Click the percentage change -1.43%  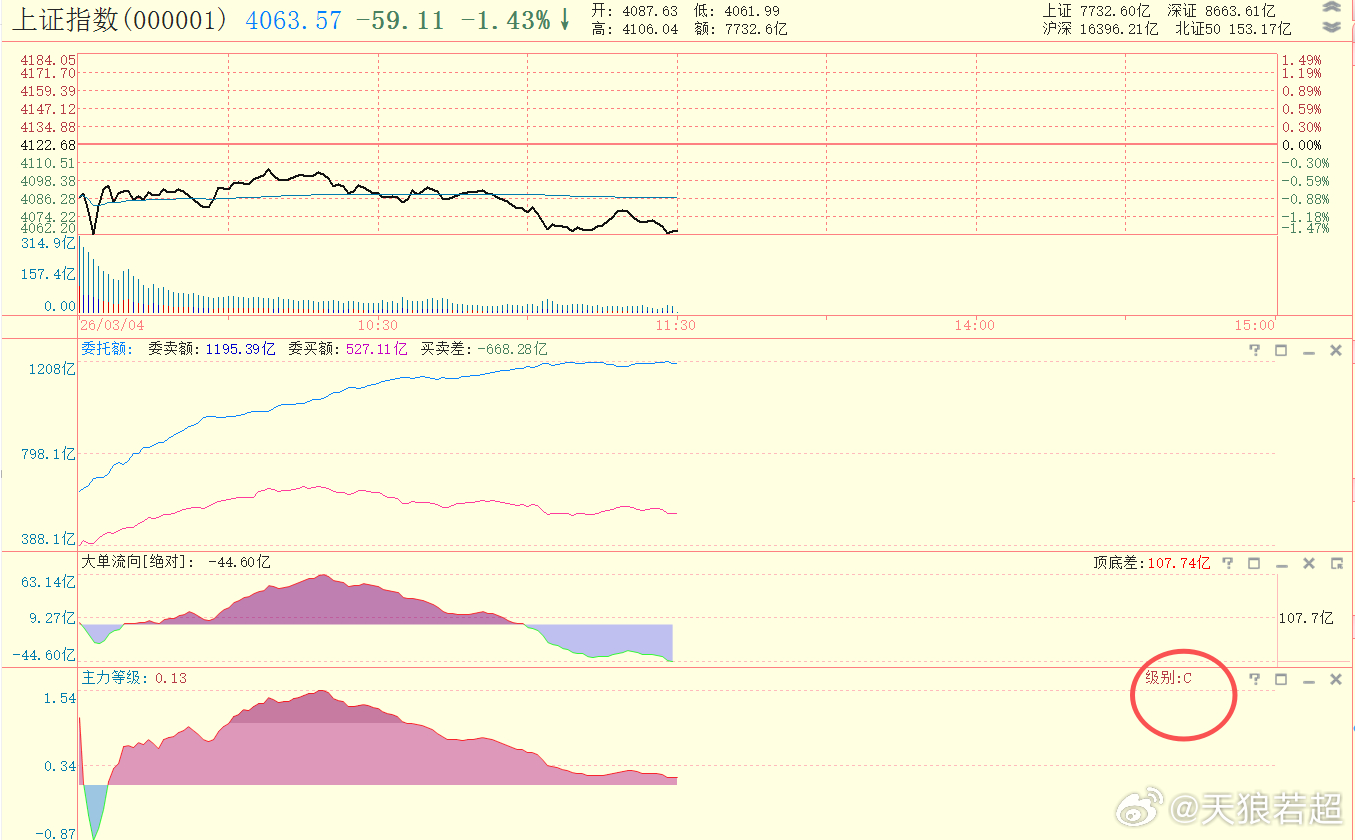tap(505, 20)
